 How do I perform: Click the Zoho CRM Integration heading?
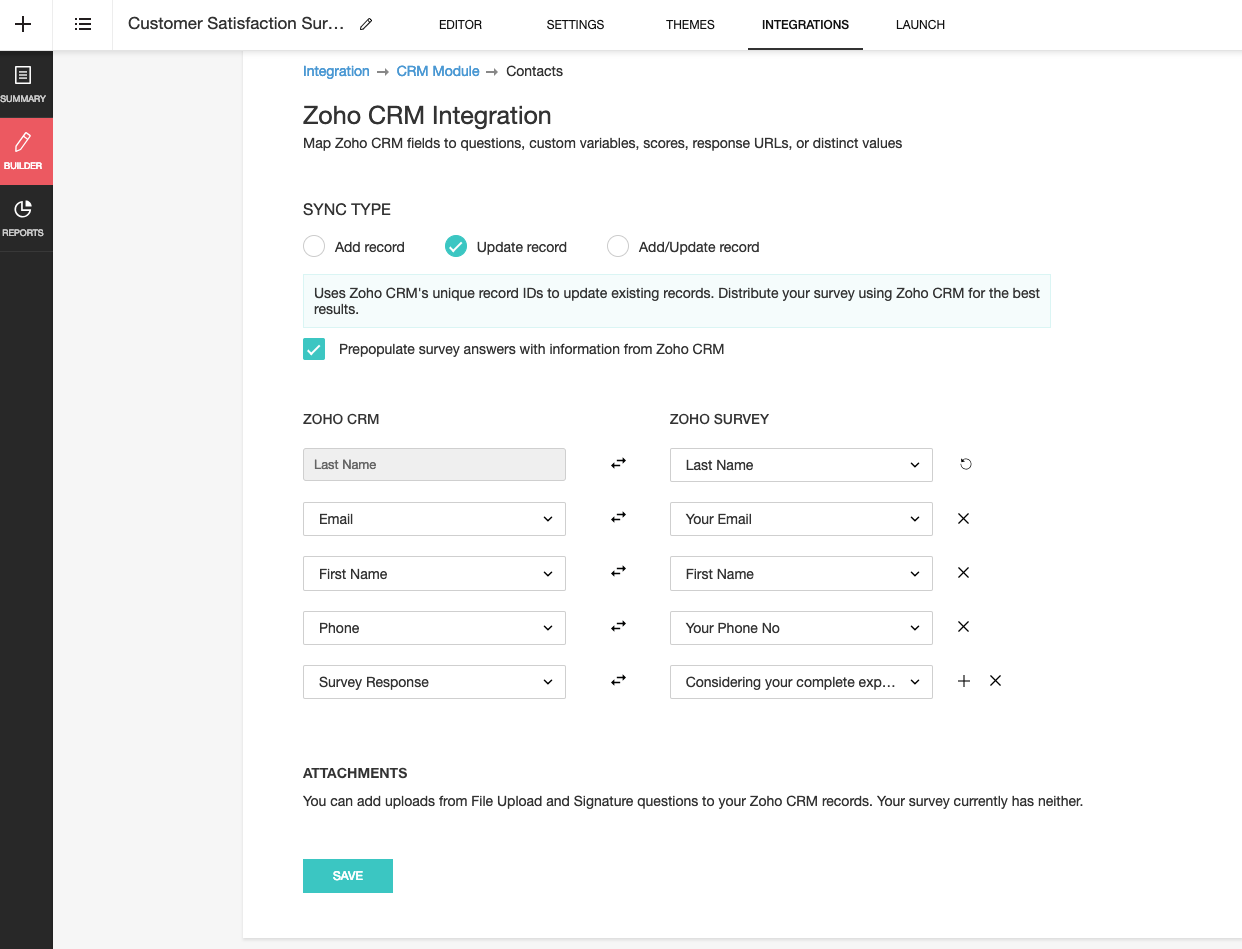click(x=427, y=116)
